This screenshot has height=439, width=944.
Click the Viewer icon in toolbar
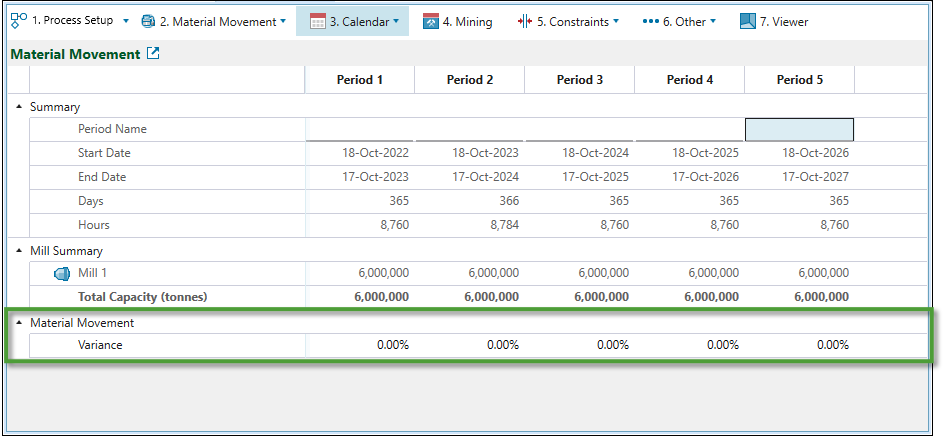click(747, 21)
